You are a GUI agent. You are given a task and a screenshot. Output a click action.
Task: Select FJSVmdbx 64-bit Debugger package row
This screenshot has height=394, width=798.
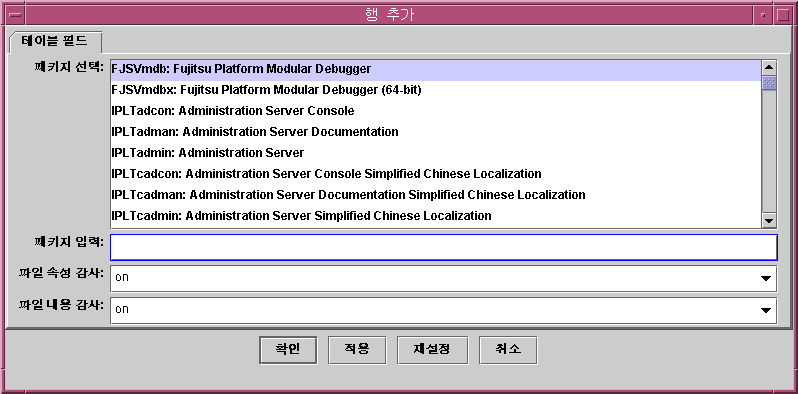tap(436, 90)
